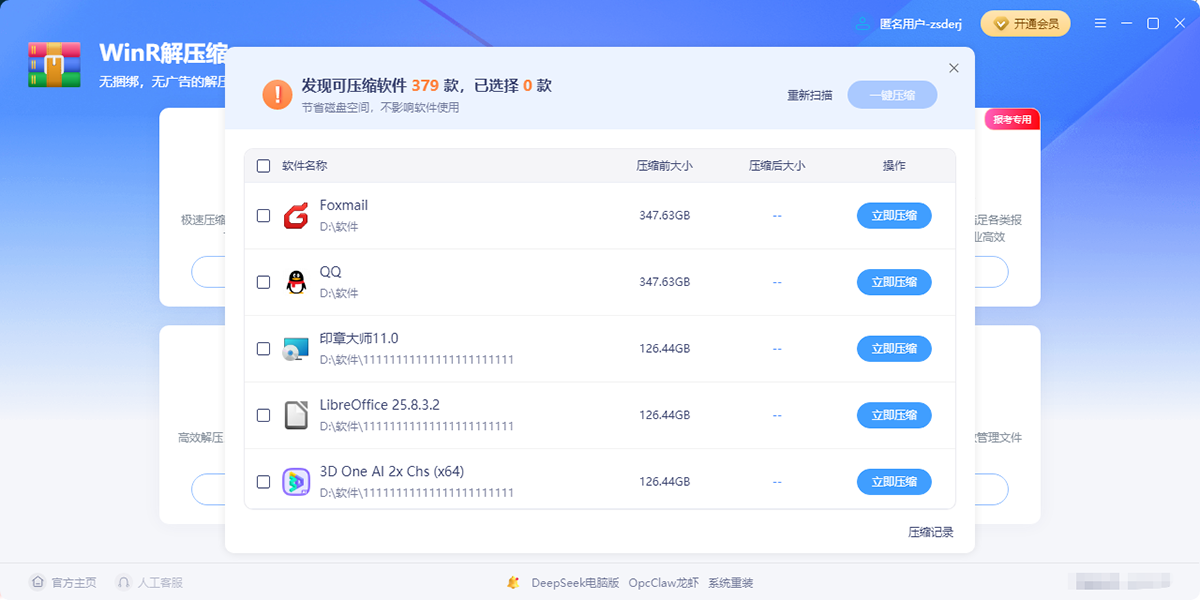Screen dimensions: 1200x600
Task: Close the compressible software dialog
Action: pos(953,68)
